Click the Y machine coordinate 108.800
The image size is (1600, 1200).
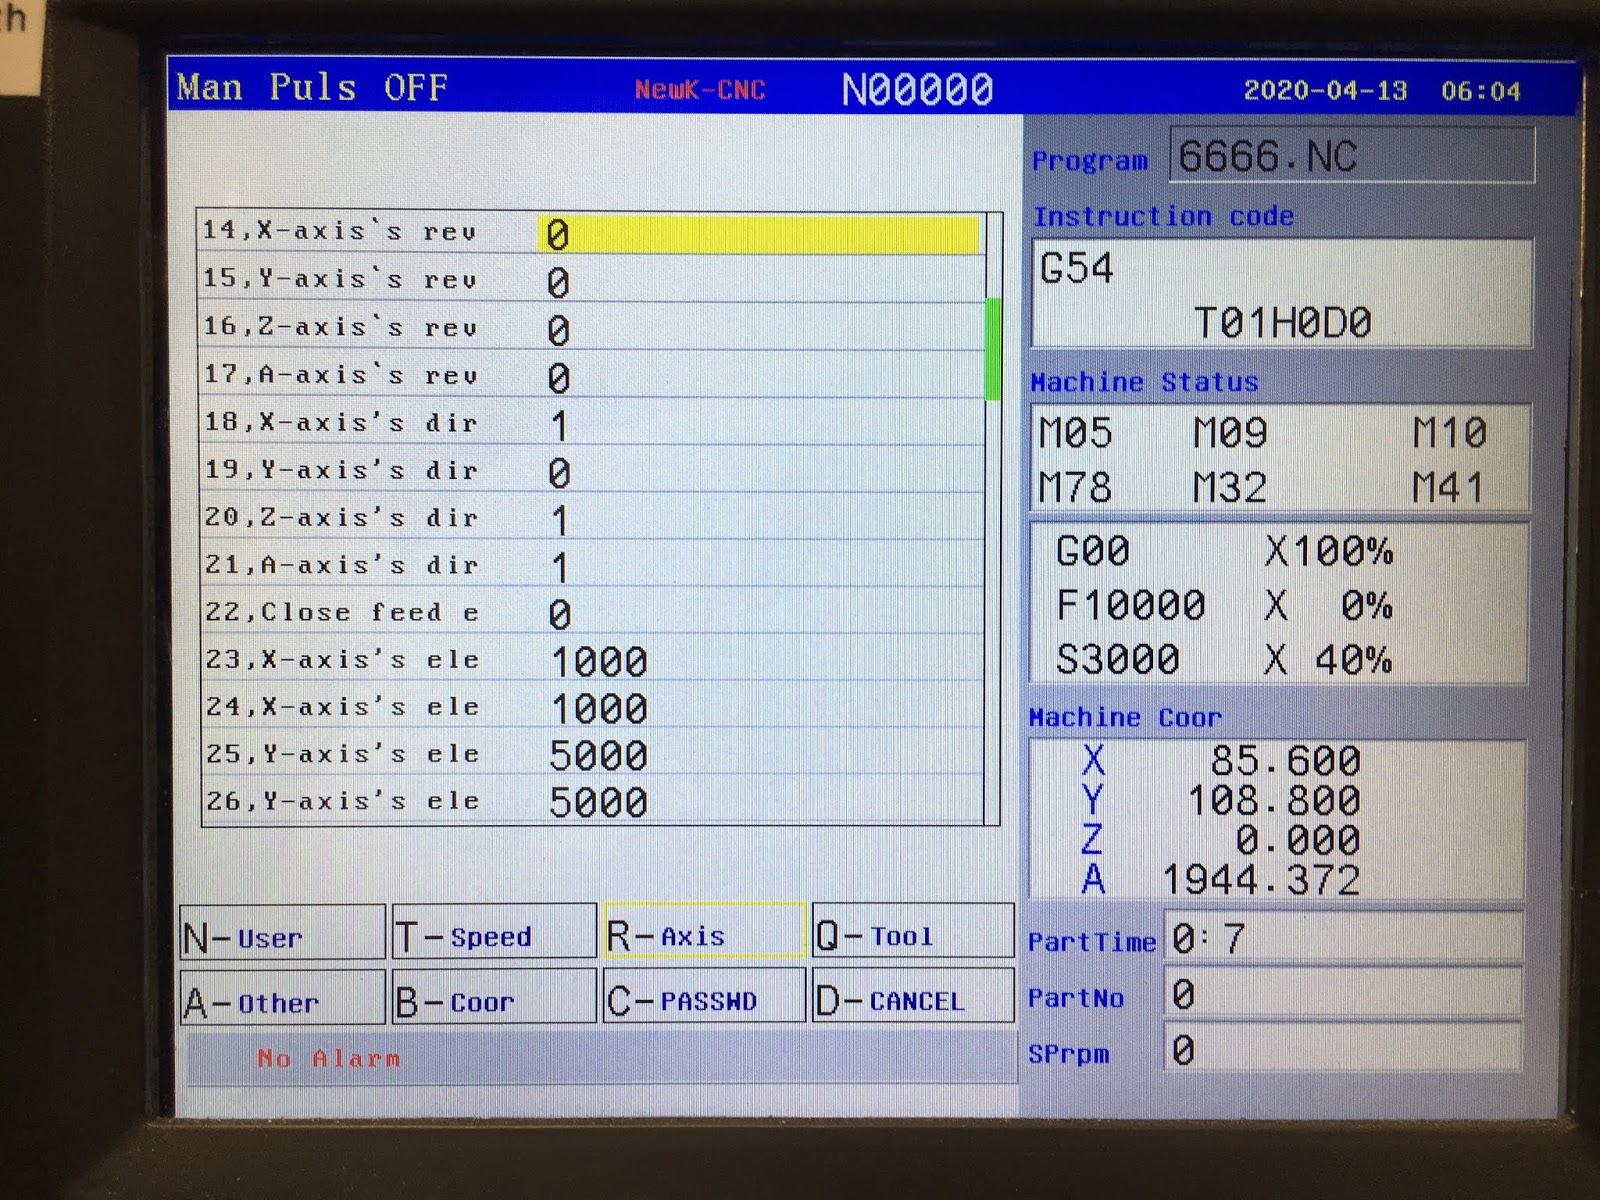coord(1274,801)
